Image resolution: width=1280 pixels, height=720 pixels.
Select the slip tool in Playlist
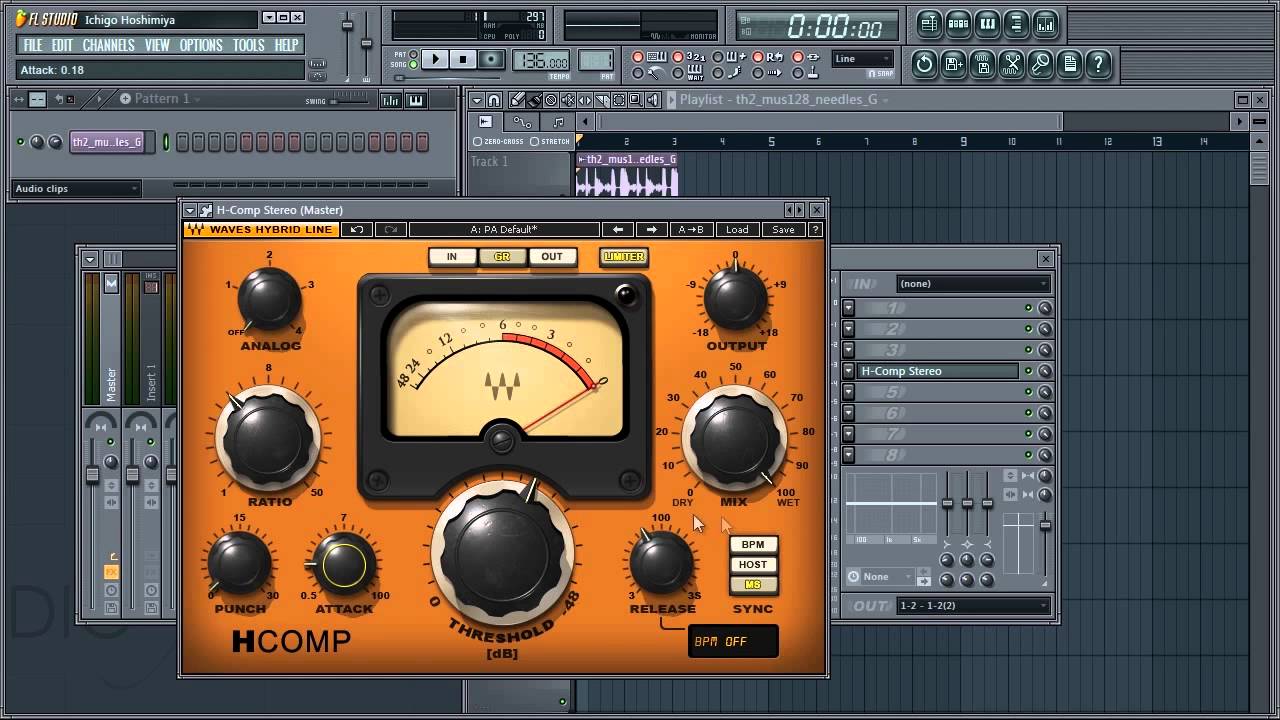[585, 100]
